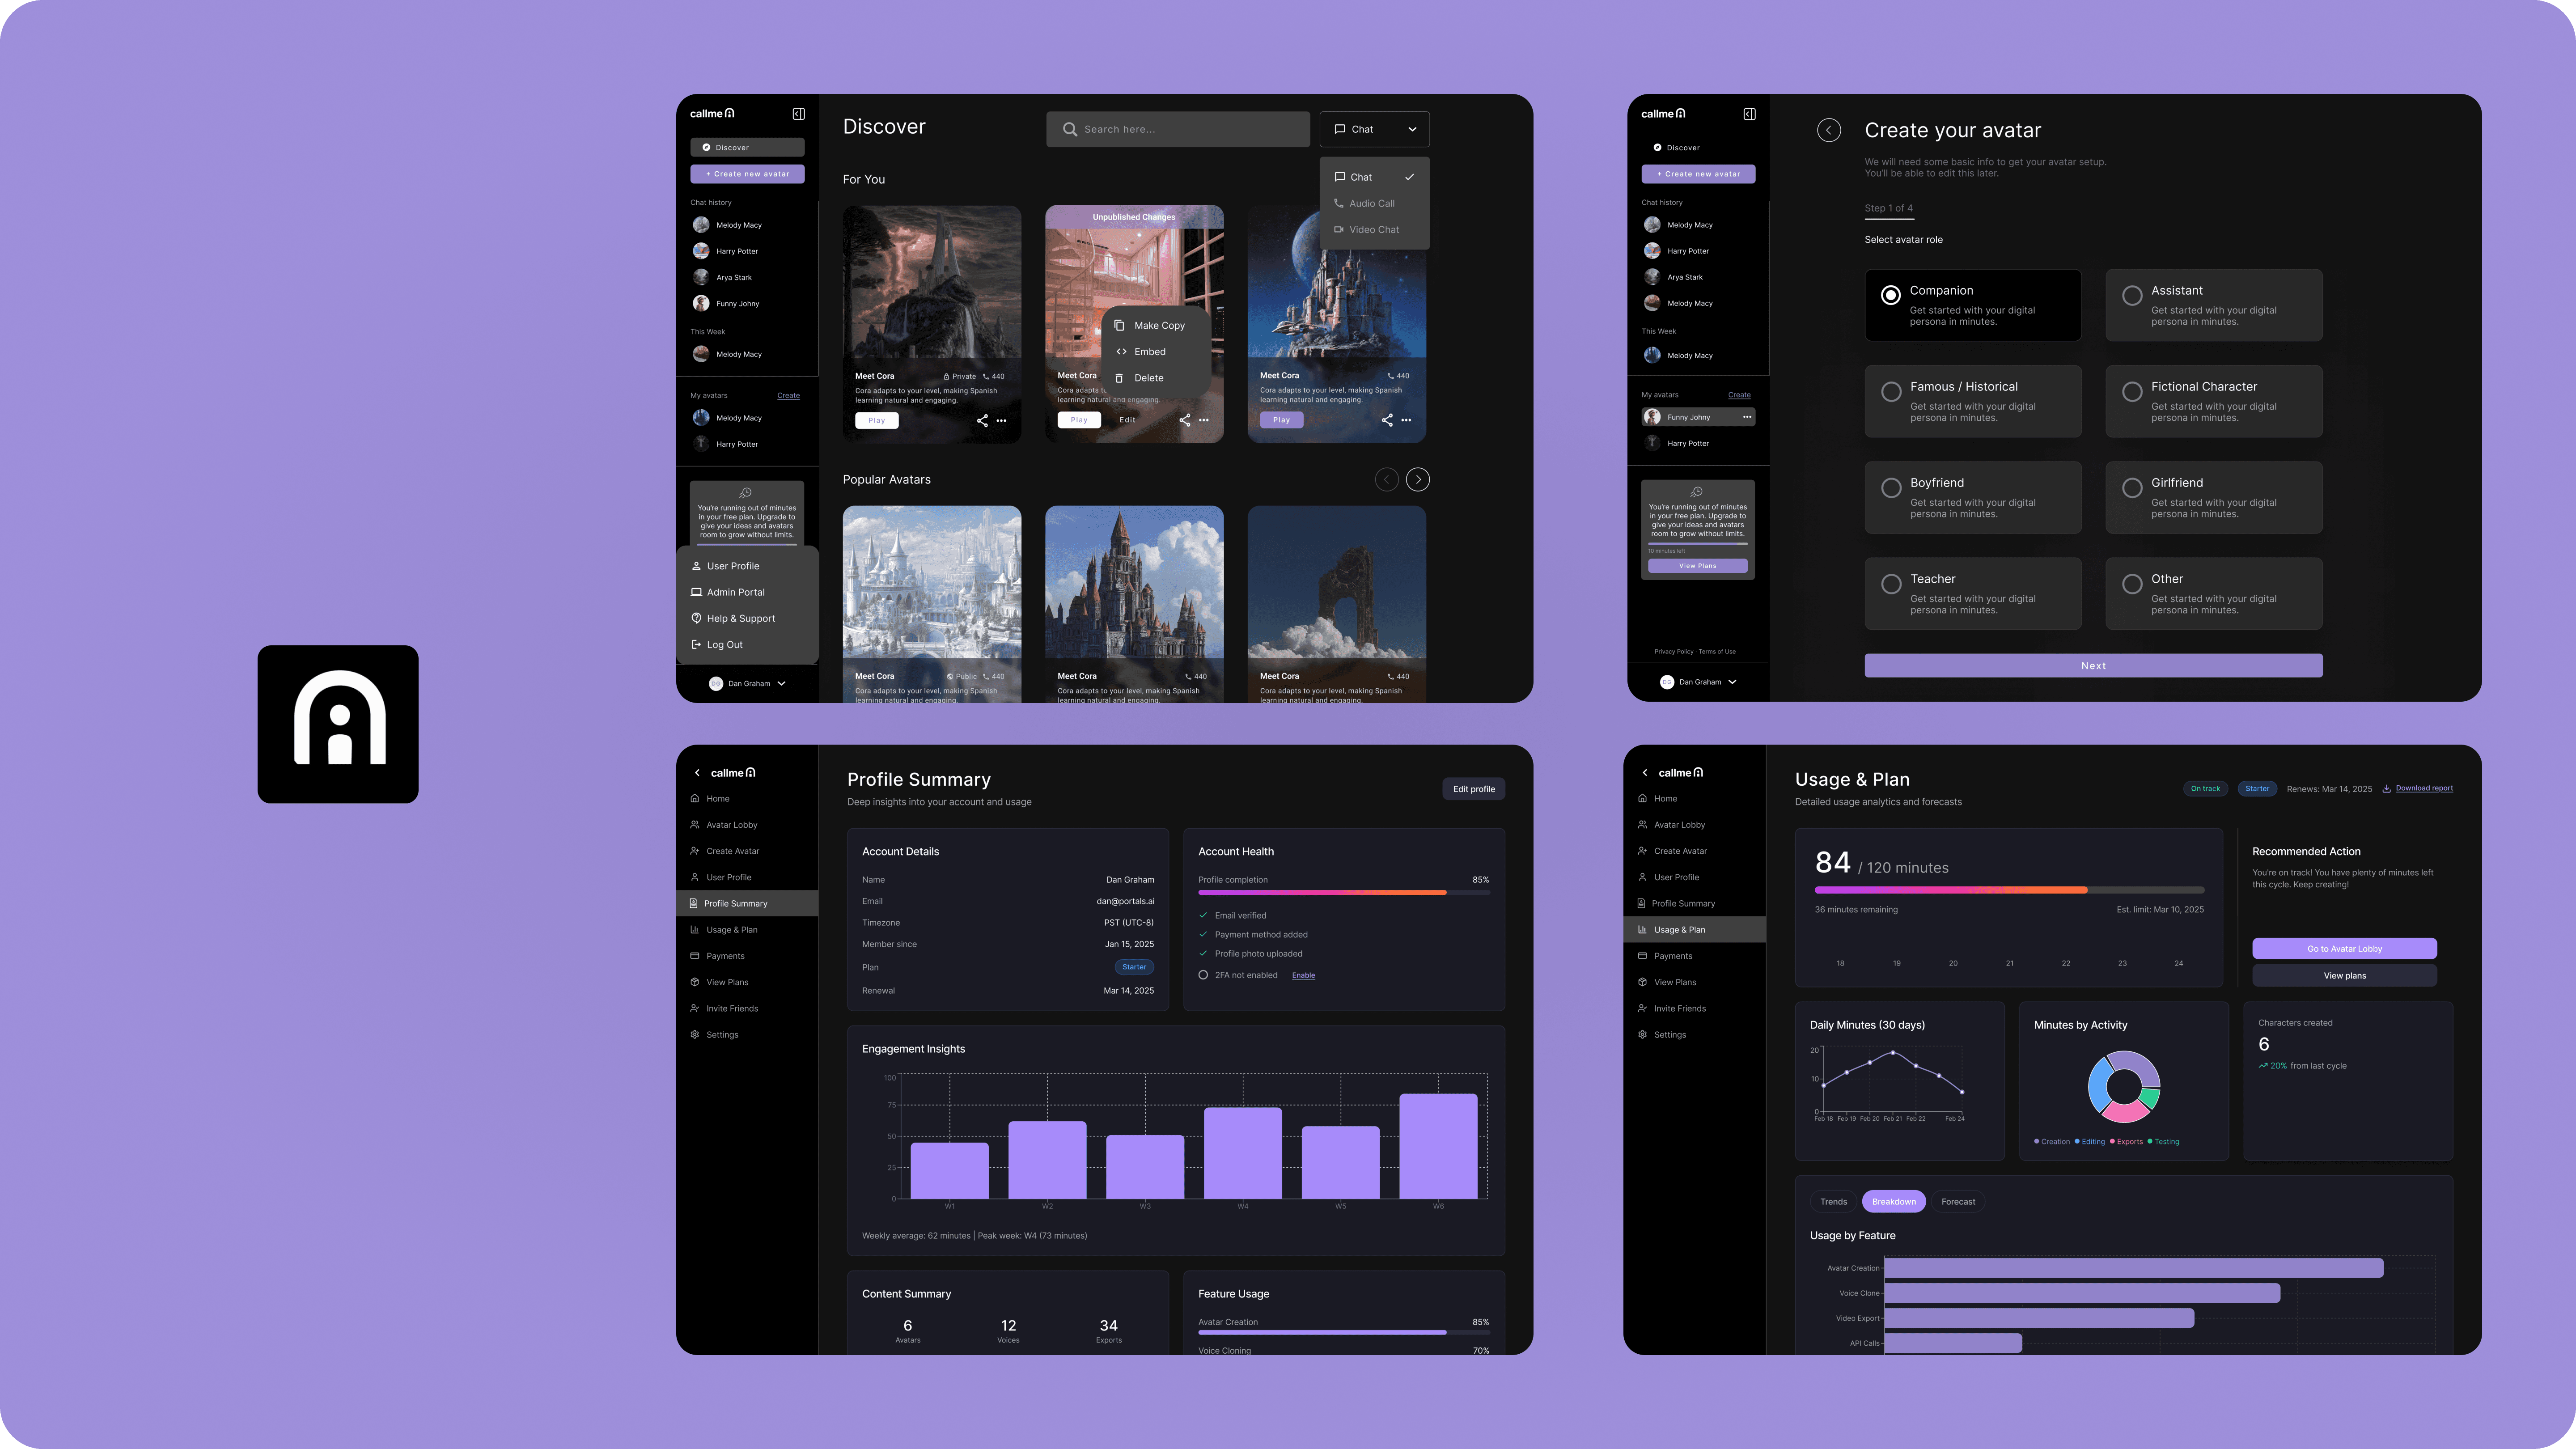The height and width of the screenshot is (1449, 2576).
Task: Click the download icon next to Download report
Action: [x=2386, y=789]
